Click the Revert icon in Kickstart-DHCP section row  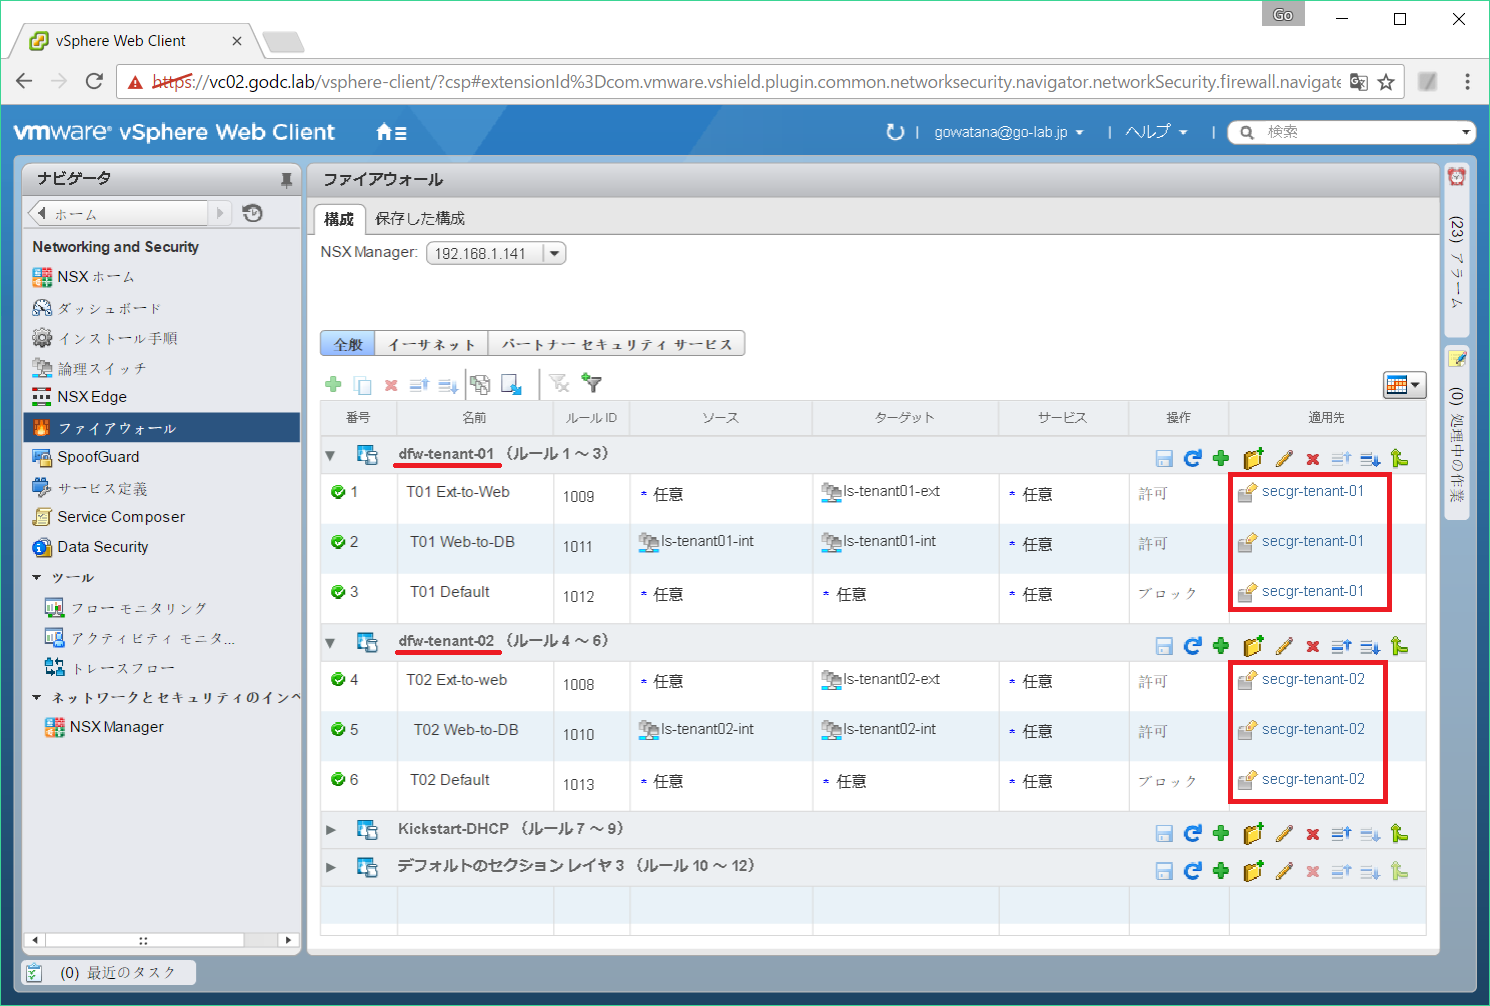(x=1192, y=833)
